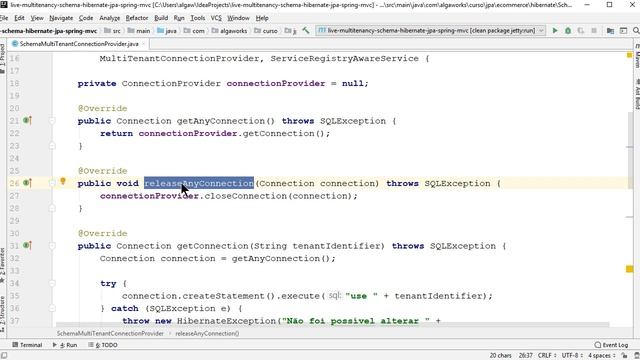Viewport: 640px width, 360px height.
Task: Collapse the try block fold on line 34
Action: pyautogui.click(x=52, y=283)
